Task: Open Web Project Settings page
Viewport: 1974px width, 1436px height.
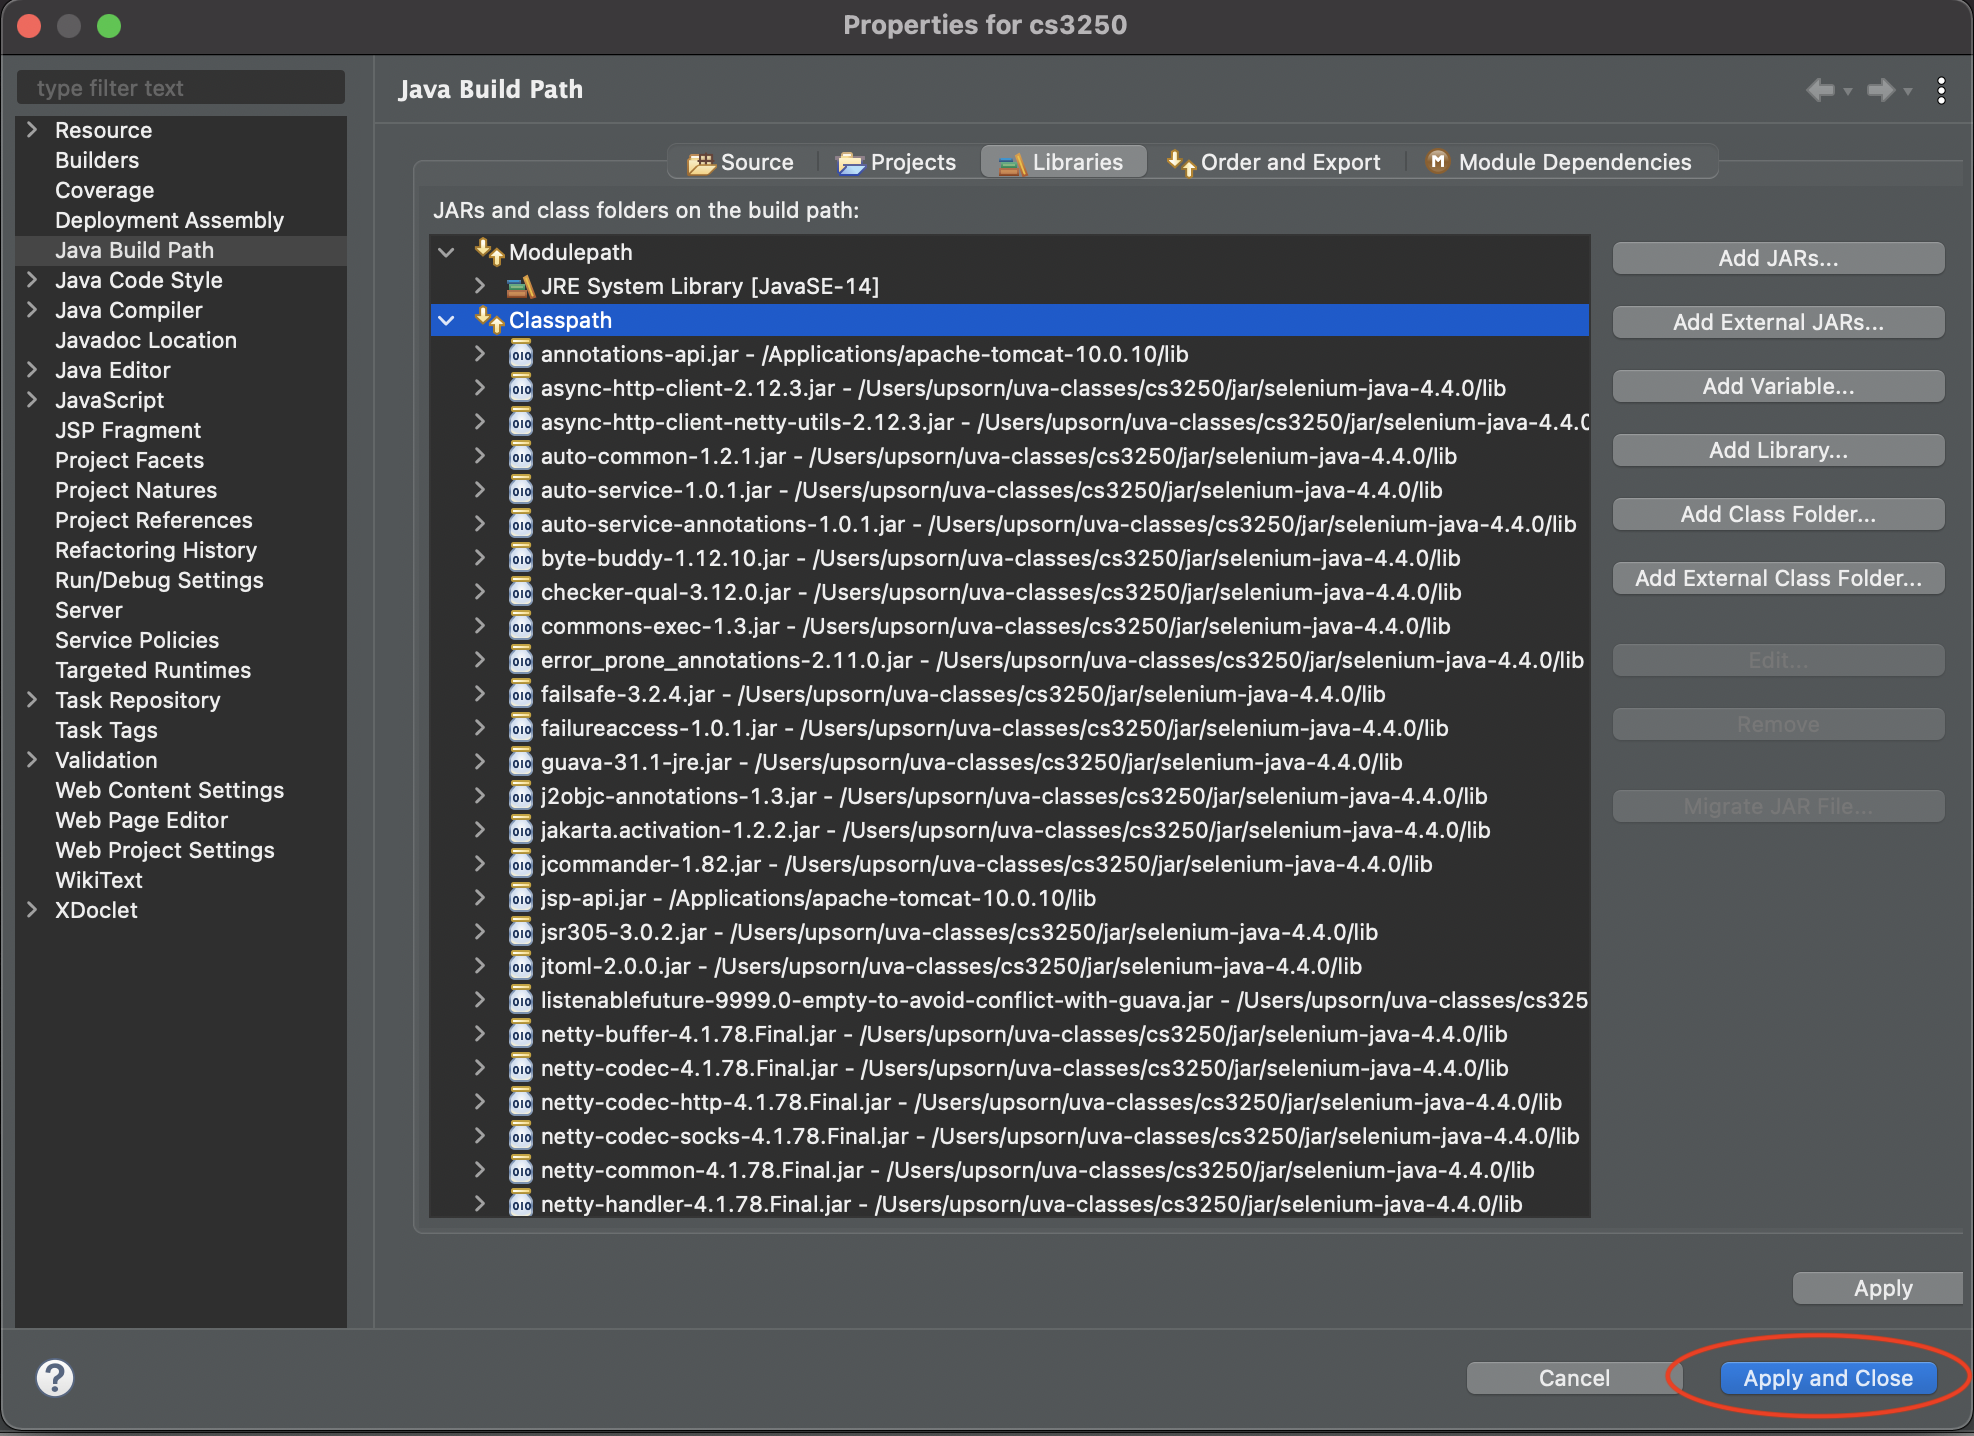Action: (x=165, y=850)
